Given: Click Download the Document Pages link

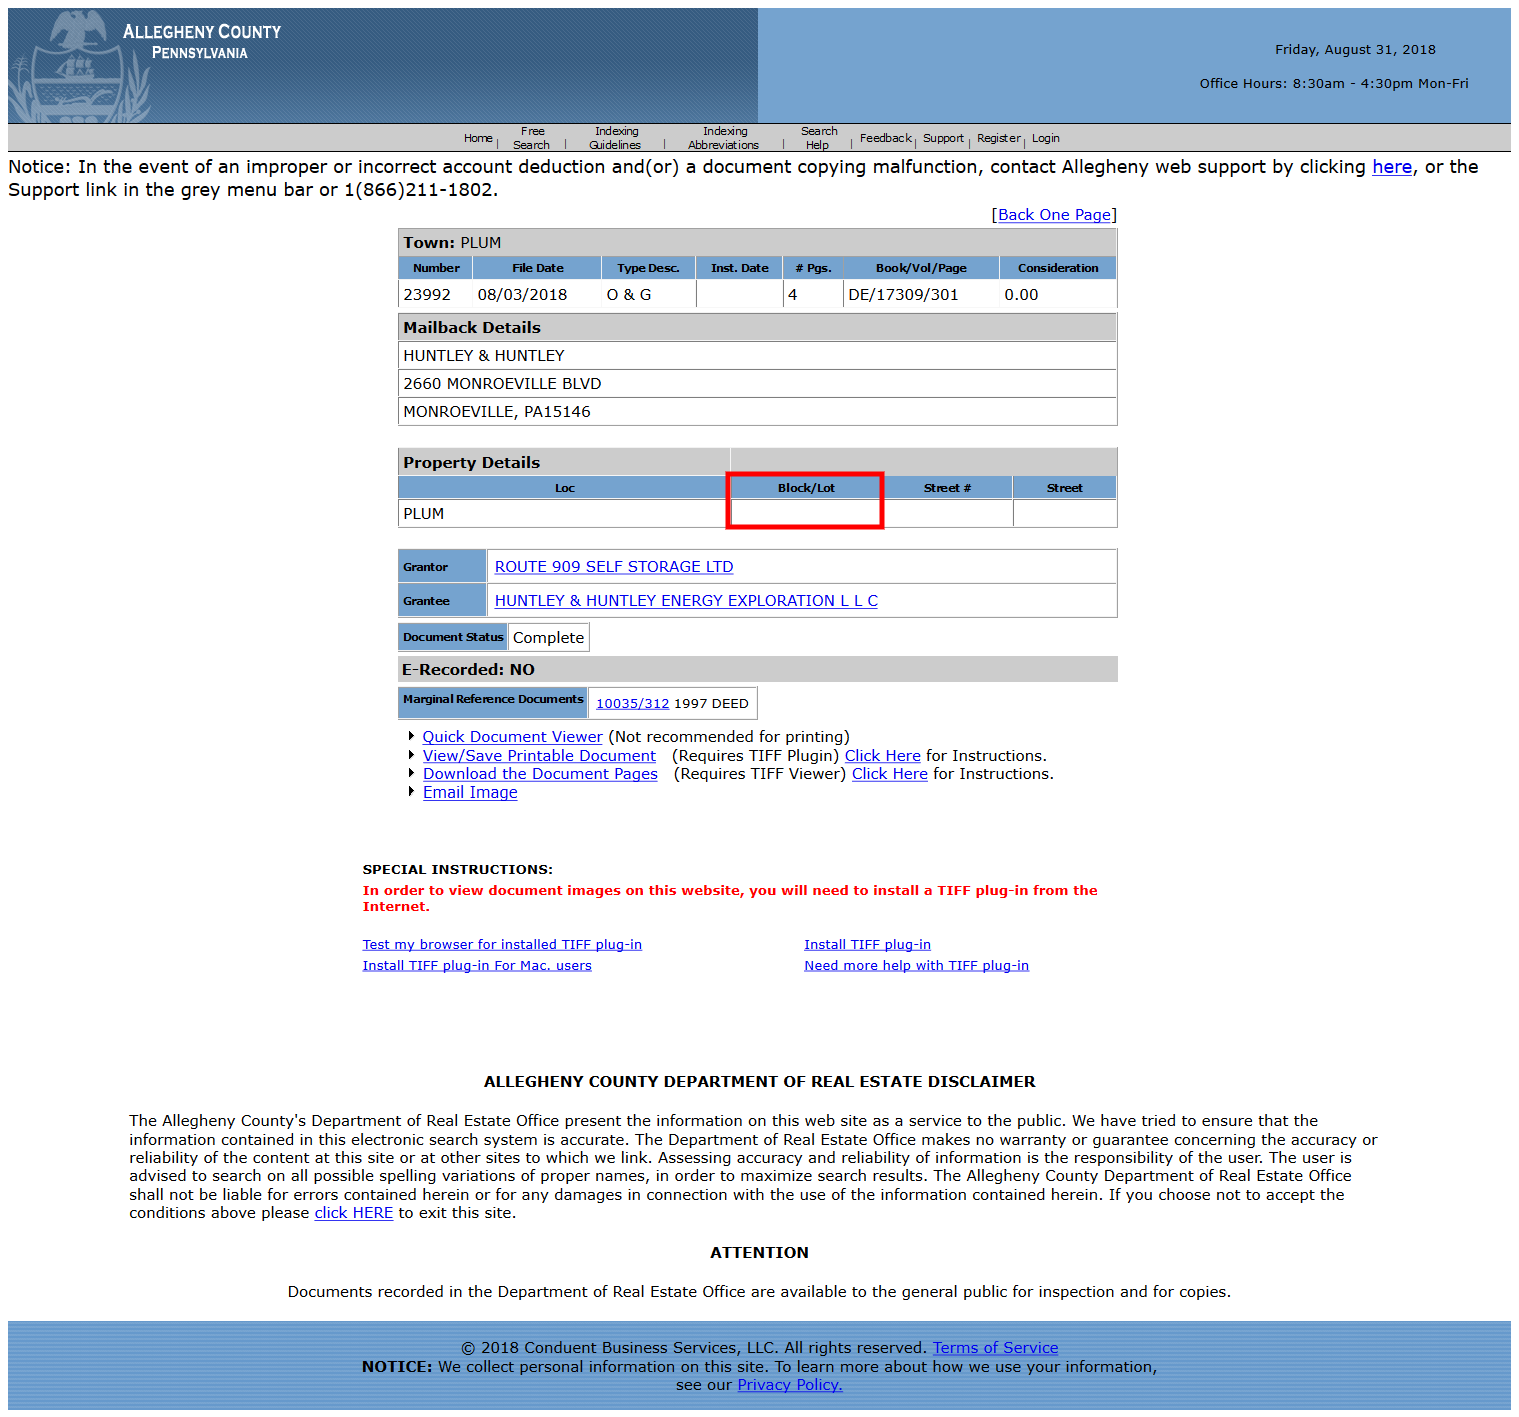Looking at the screenshot, I should [x=540, y=774].
